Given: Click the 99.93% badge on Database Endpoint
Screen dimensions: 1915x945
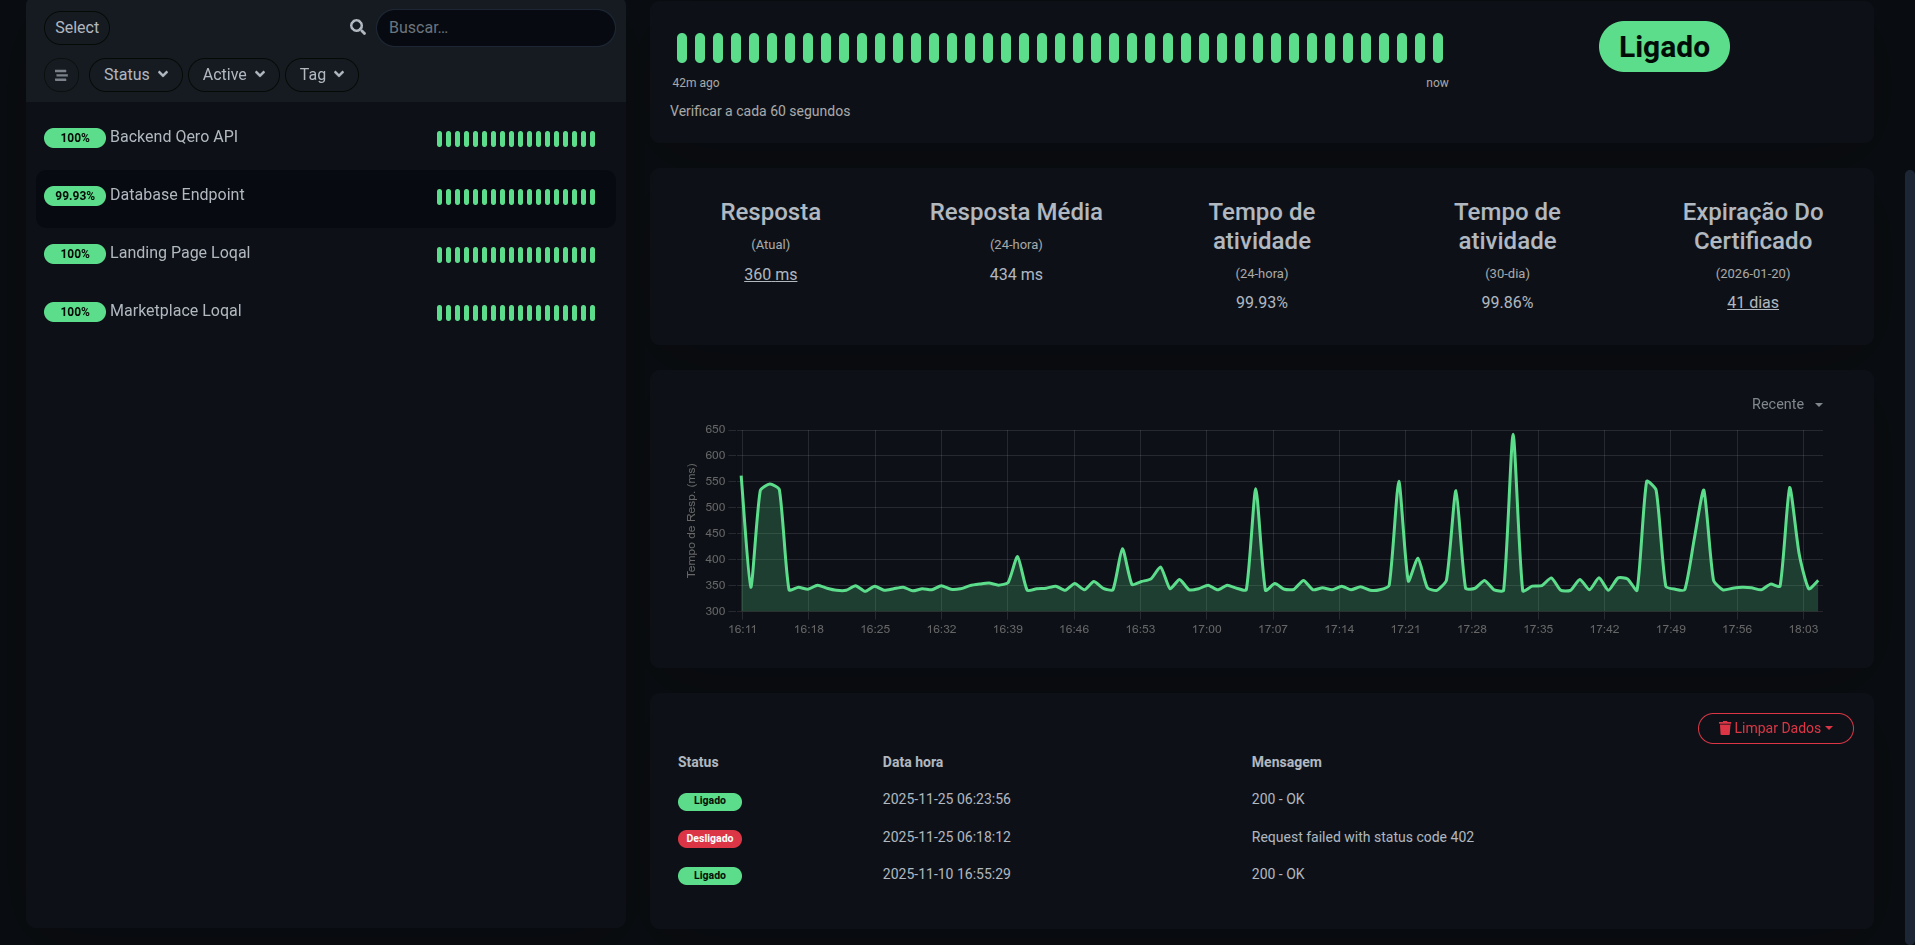Looking at the screenshot, I should click(75, 196).
